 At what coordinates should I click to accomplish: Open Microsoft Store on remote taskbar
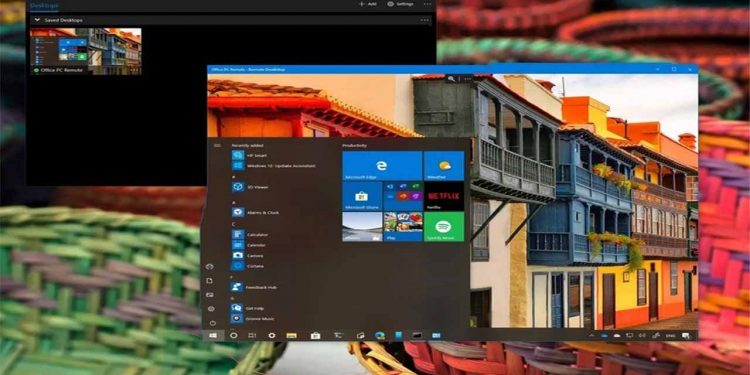click(315, 335)
